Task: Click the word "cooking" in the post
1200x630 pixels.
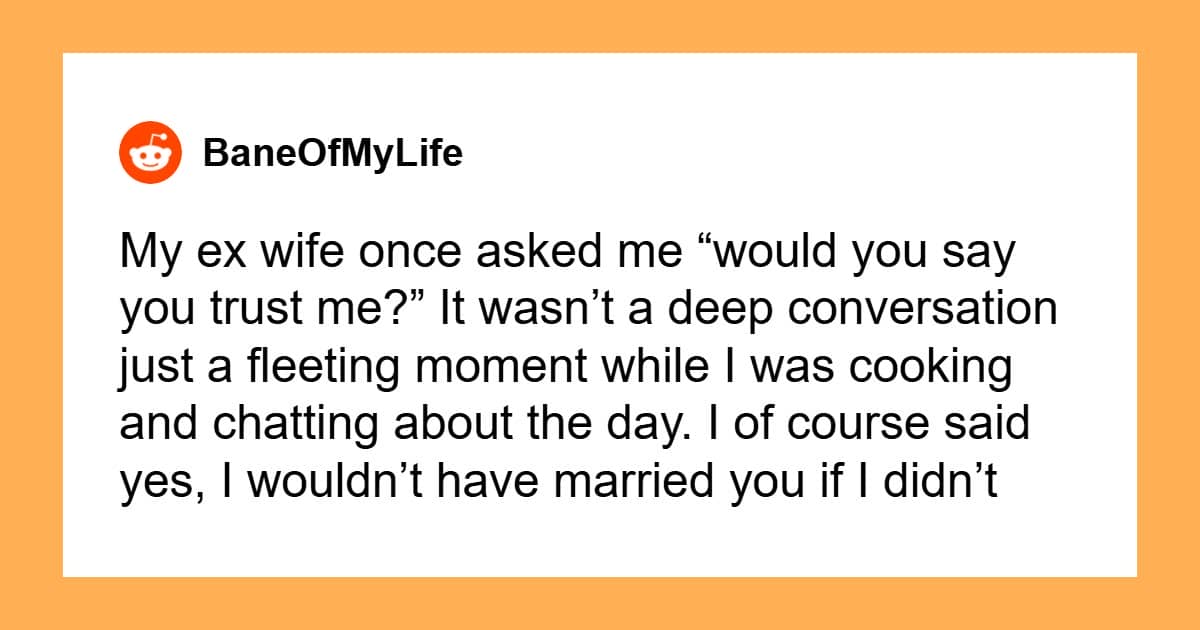Action: pyautogui.click(x=939, y=368)
